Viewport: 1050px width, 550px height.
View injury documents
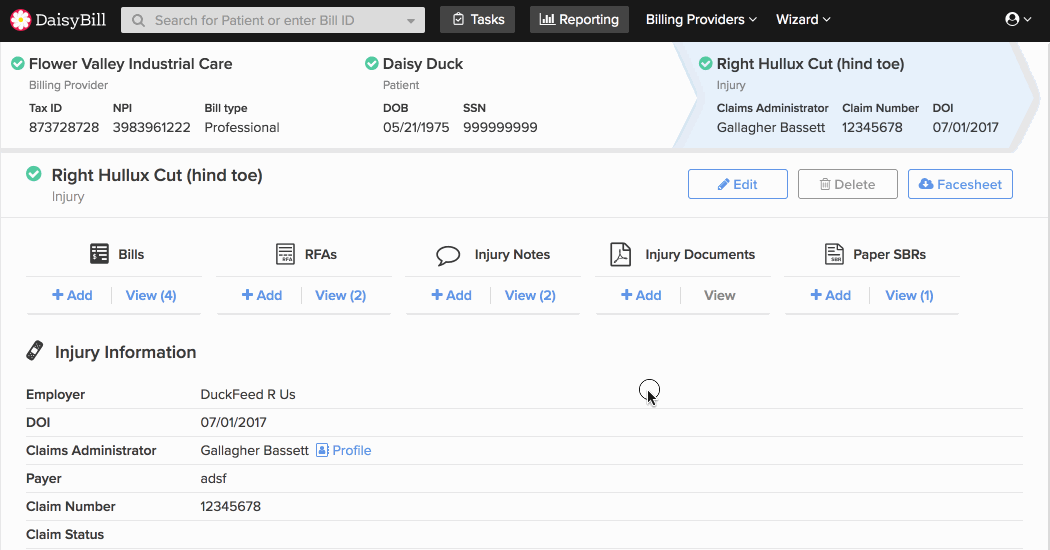(719, 295)
